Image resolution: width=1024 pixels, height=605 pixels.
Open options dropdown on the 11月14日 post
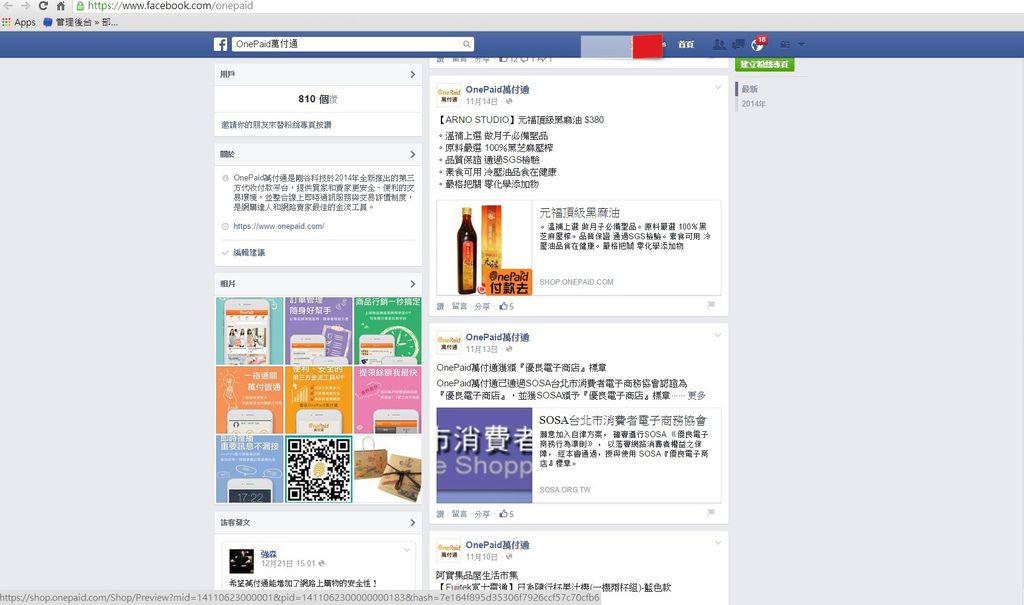click(717, 88)
